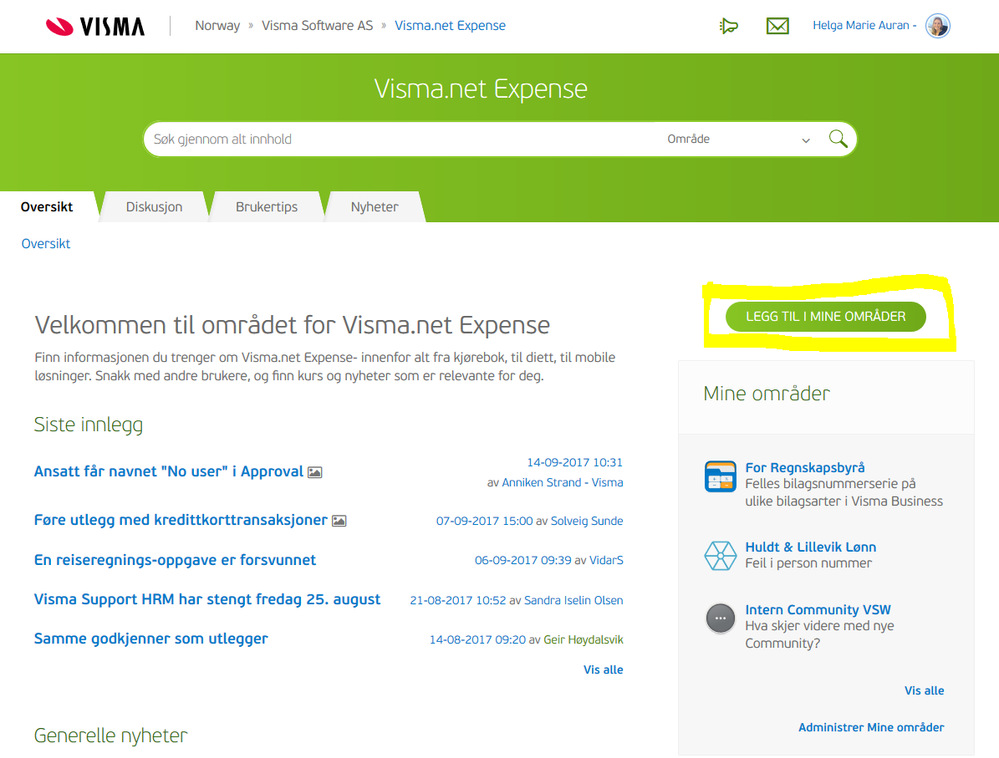Open author VidarS profile
The height and width of the screenshot is (758, 999).
606,561
